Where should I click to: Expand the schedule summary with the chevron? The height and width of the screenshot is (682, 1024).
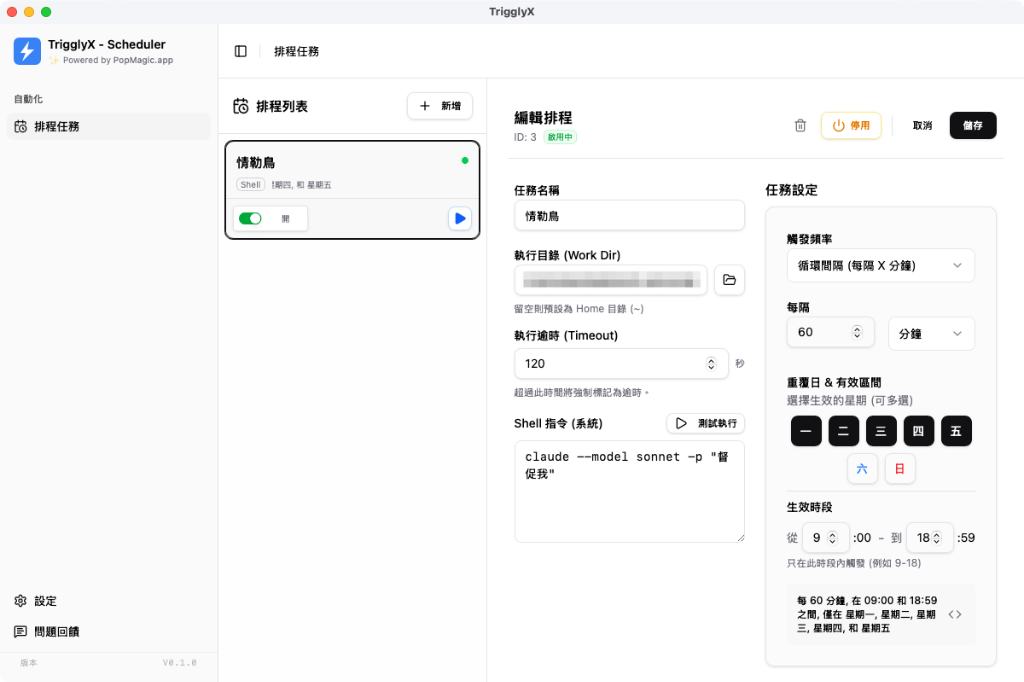tap(955, 614)
